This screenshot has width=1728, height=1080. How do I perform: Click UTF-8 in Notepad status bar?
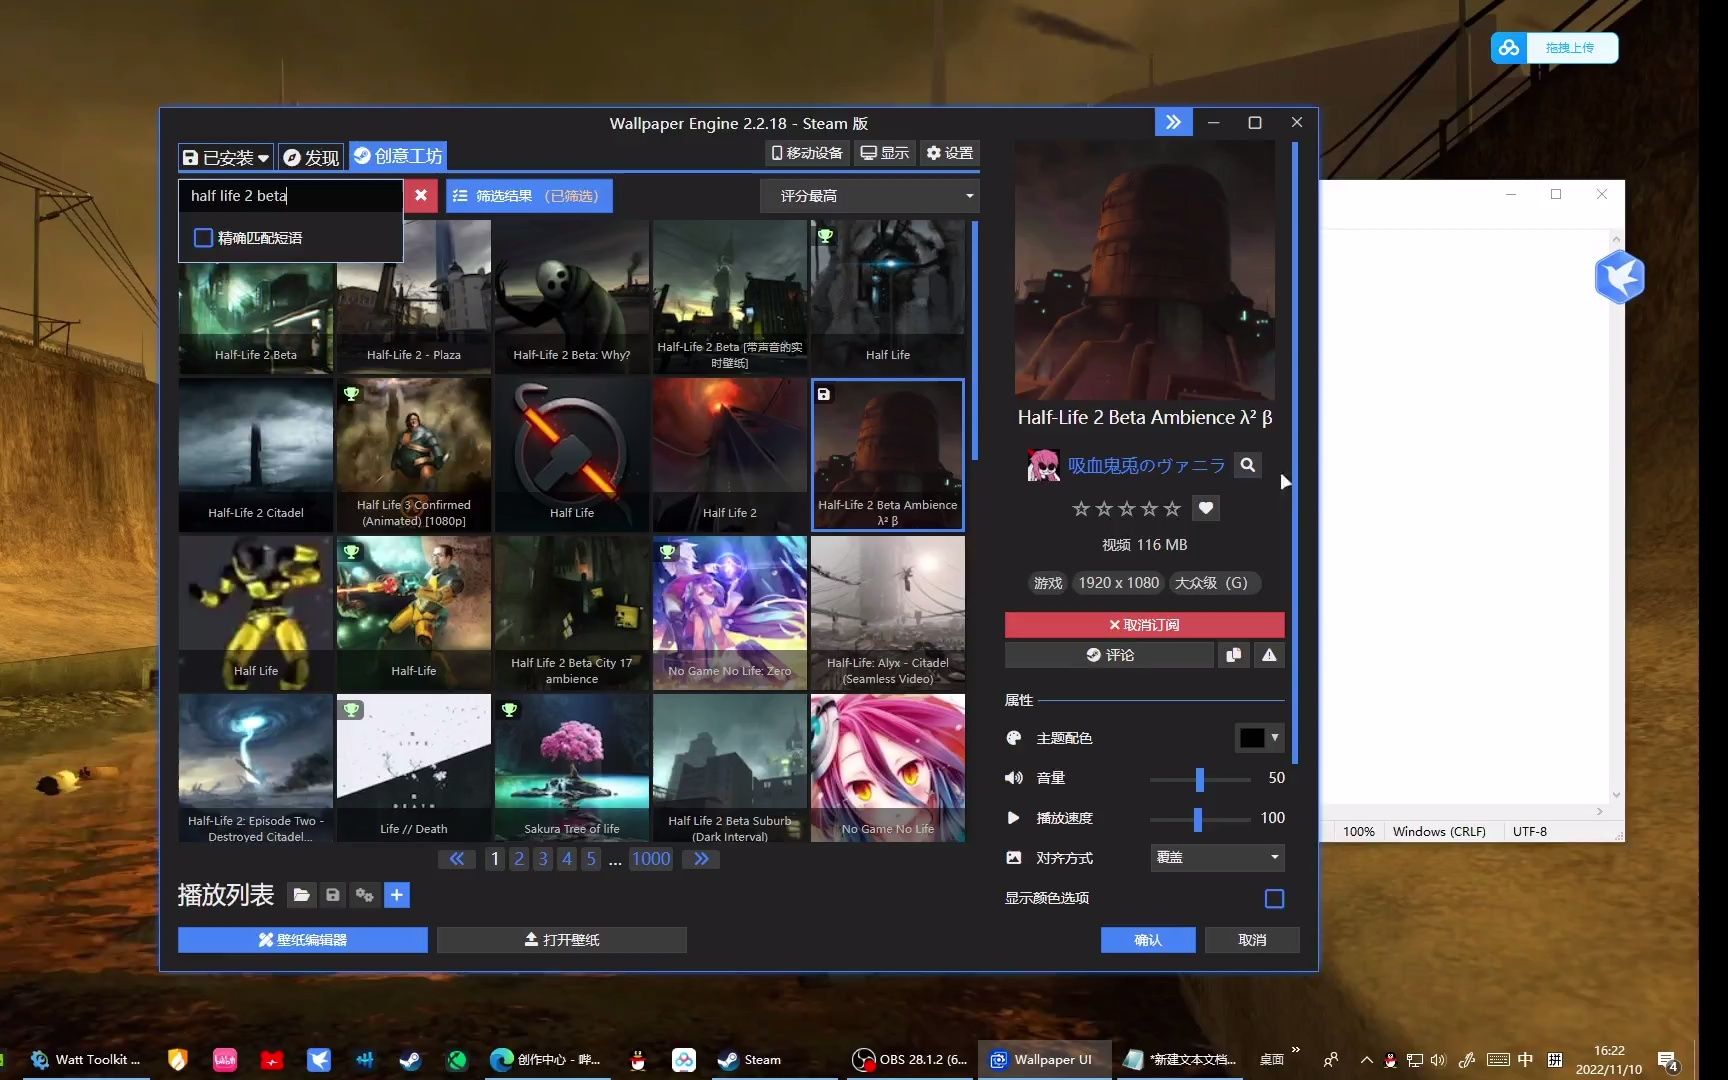pyautogui.click(x=1529, y=831)
